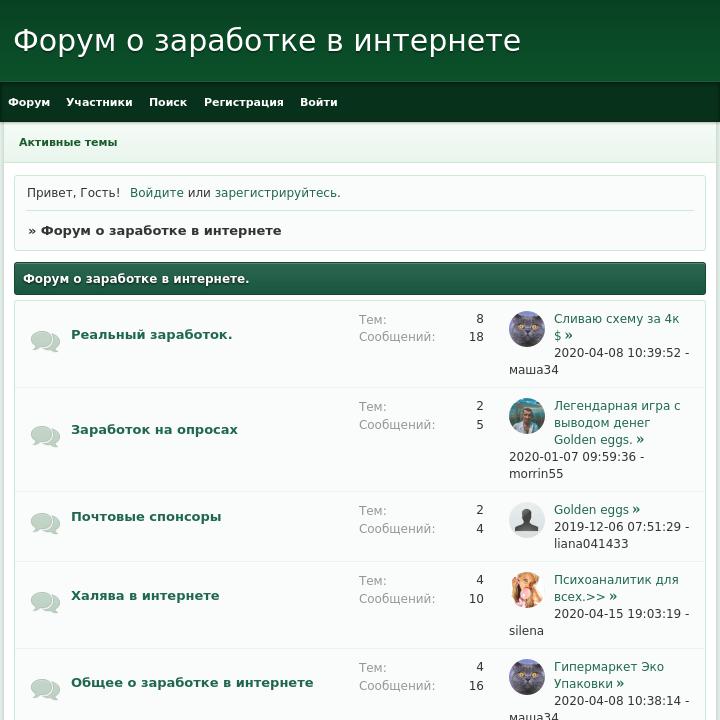Click speech bubble icon beside Общее о заработке
This screenshot has width=720, height=720.
(x=45, y=689)
